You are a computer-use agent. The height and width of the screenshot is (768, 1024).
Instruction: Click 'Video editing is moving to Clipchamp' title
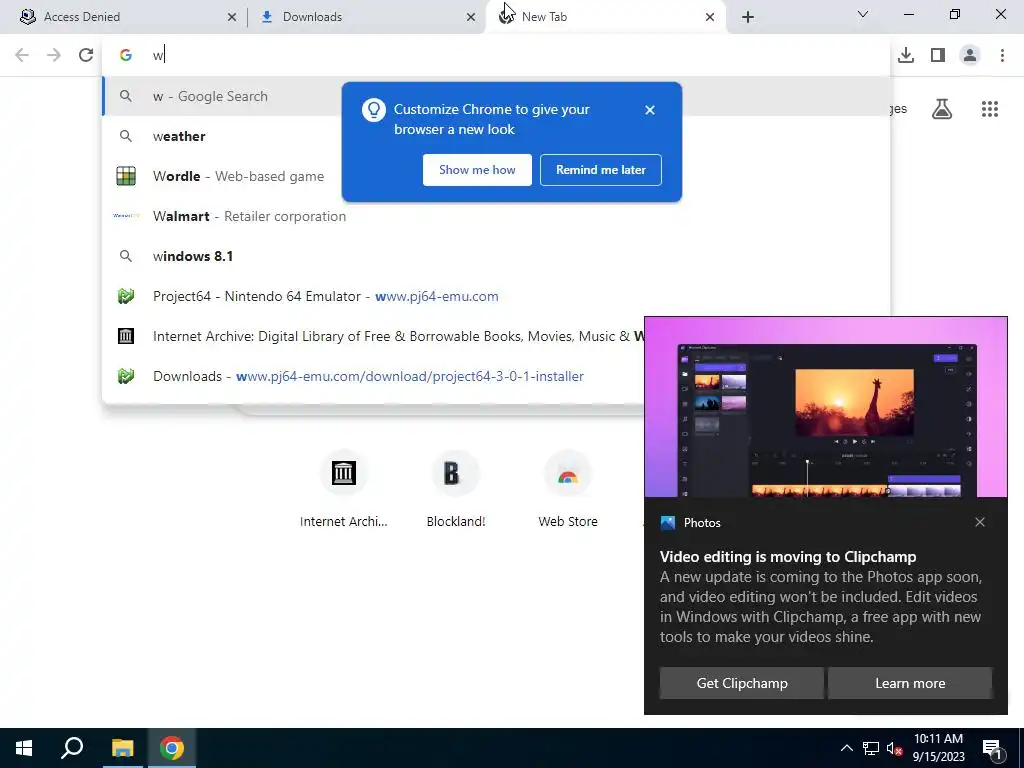[x=788, y=557]
